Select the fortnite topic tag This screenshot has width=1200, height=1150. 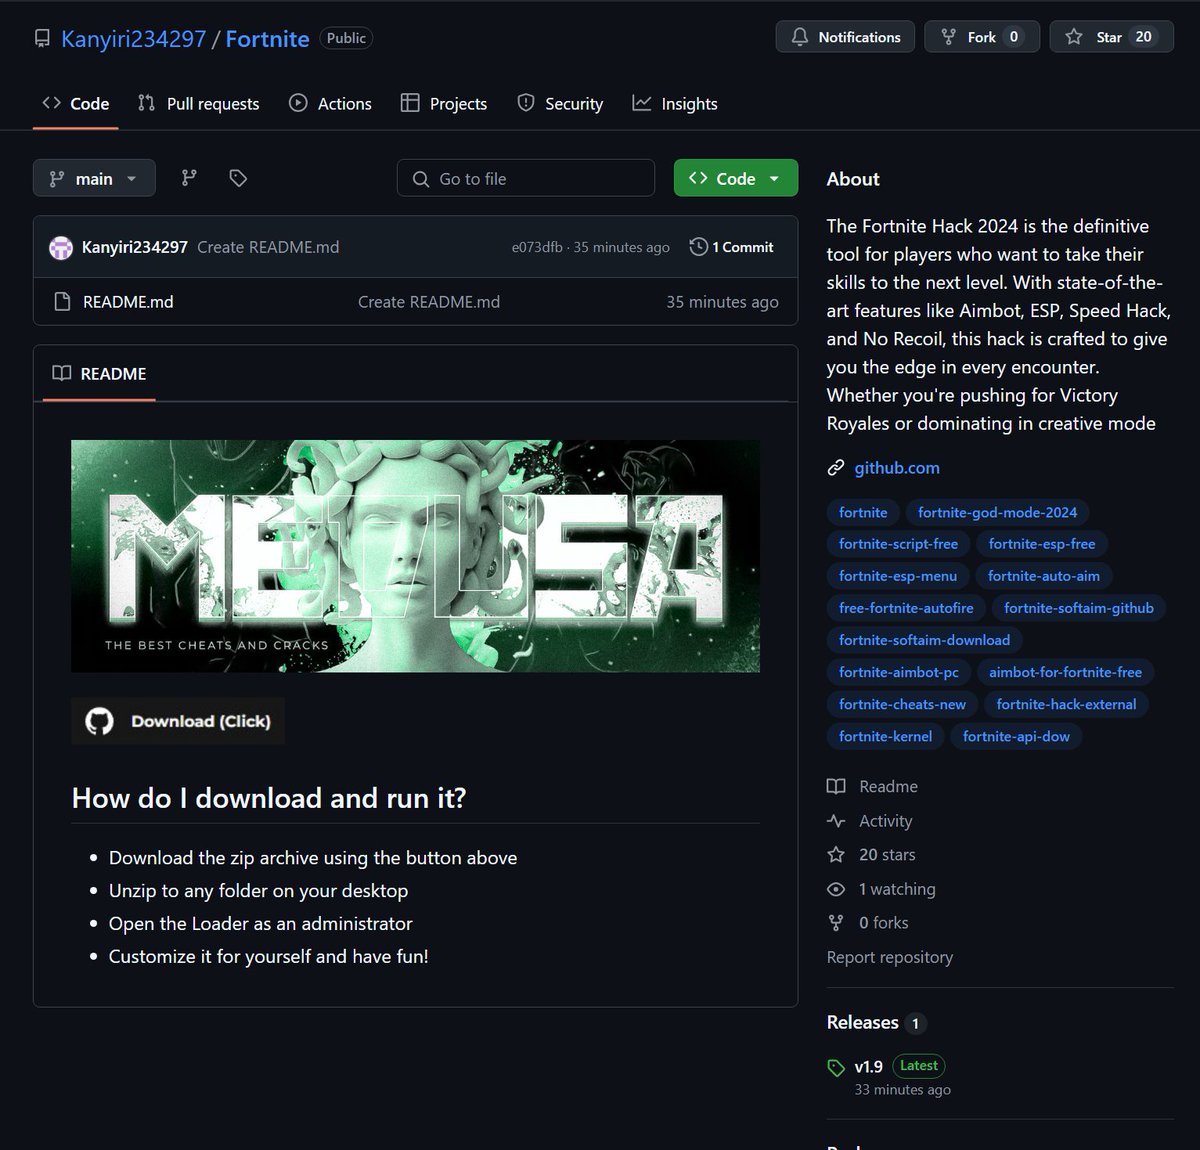(863, 512)
